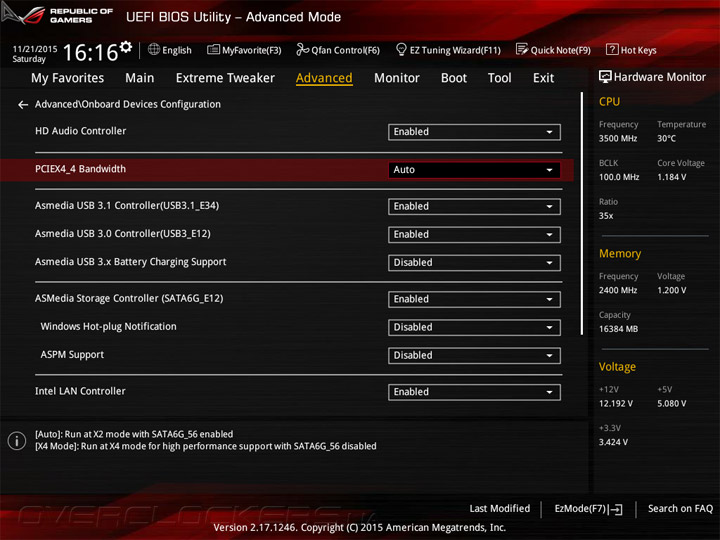Click the +3.3V reading 3.424 V
Image resolution: width=720 pixels, height=540 pixels.
[x=613, y=443]
